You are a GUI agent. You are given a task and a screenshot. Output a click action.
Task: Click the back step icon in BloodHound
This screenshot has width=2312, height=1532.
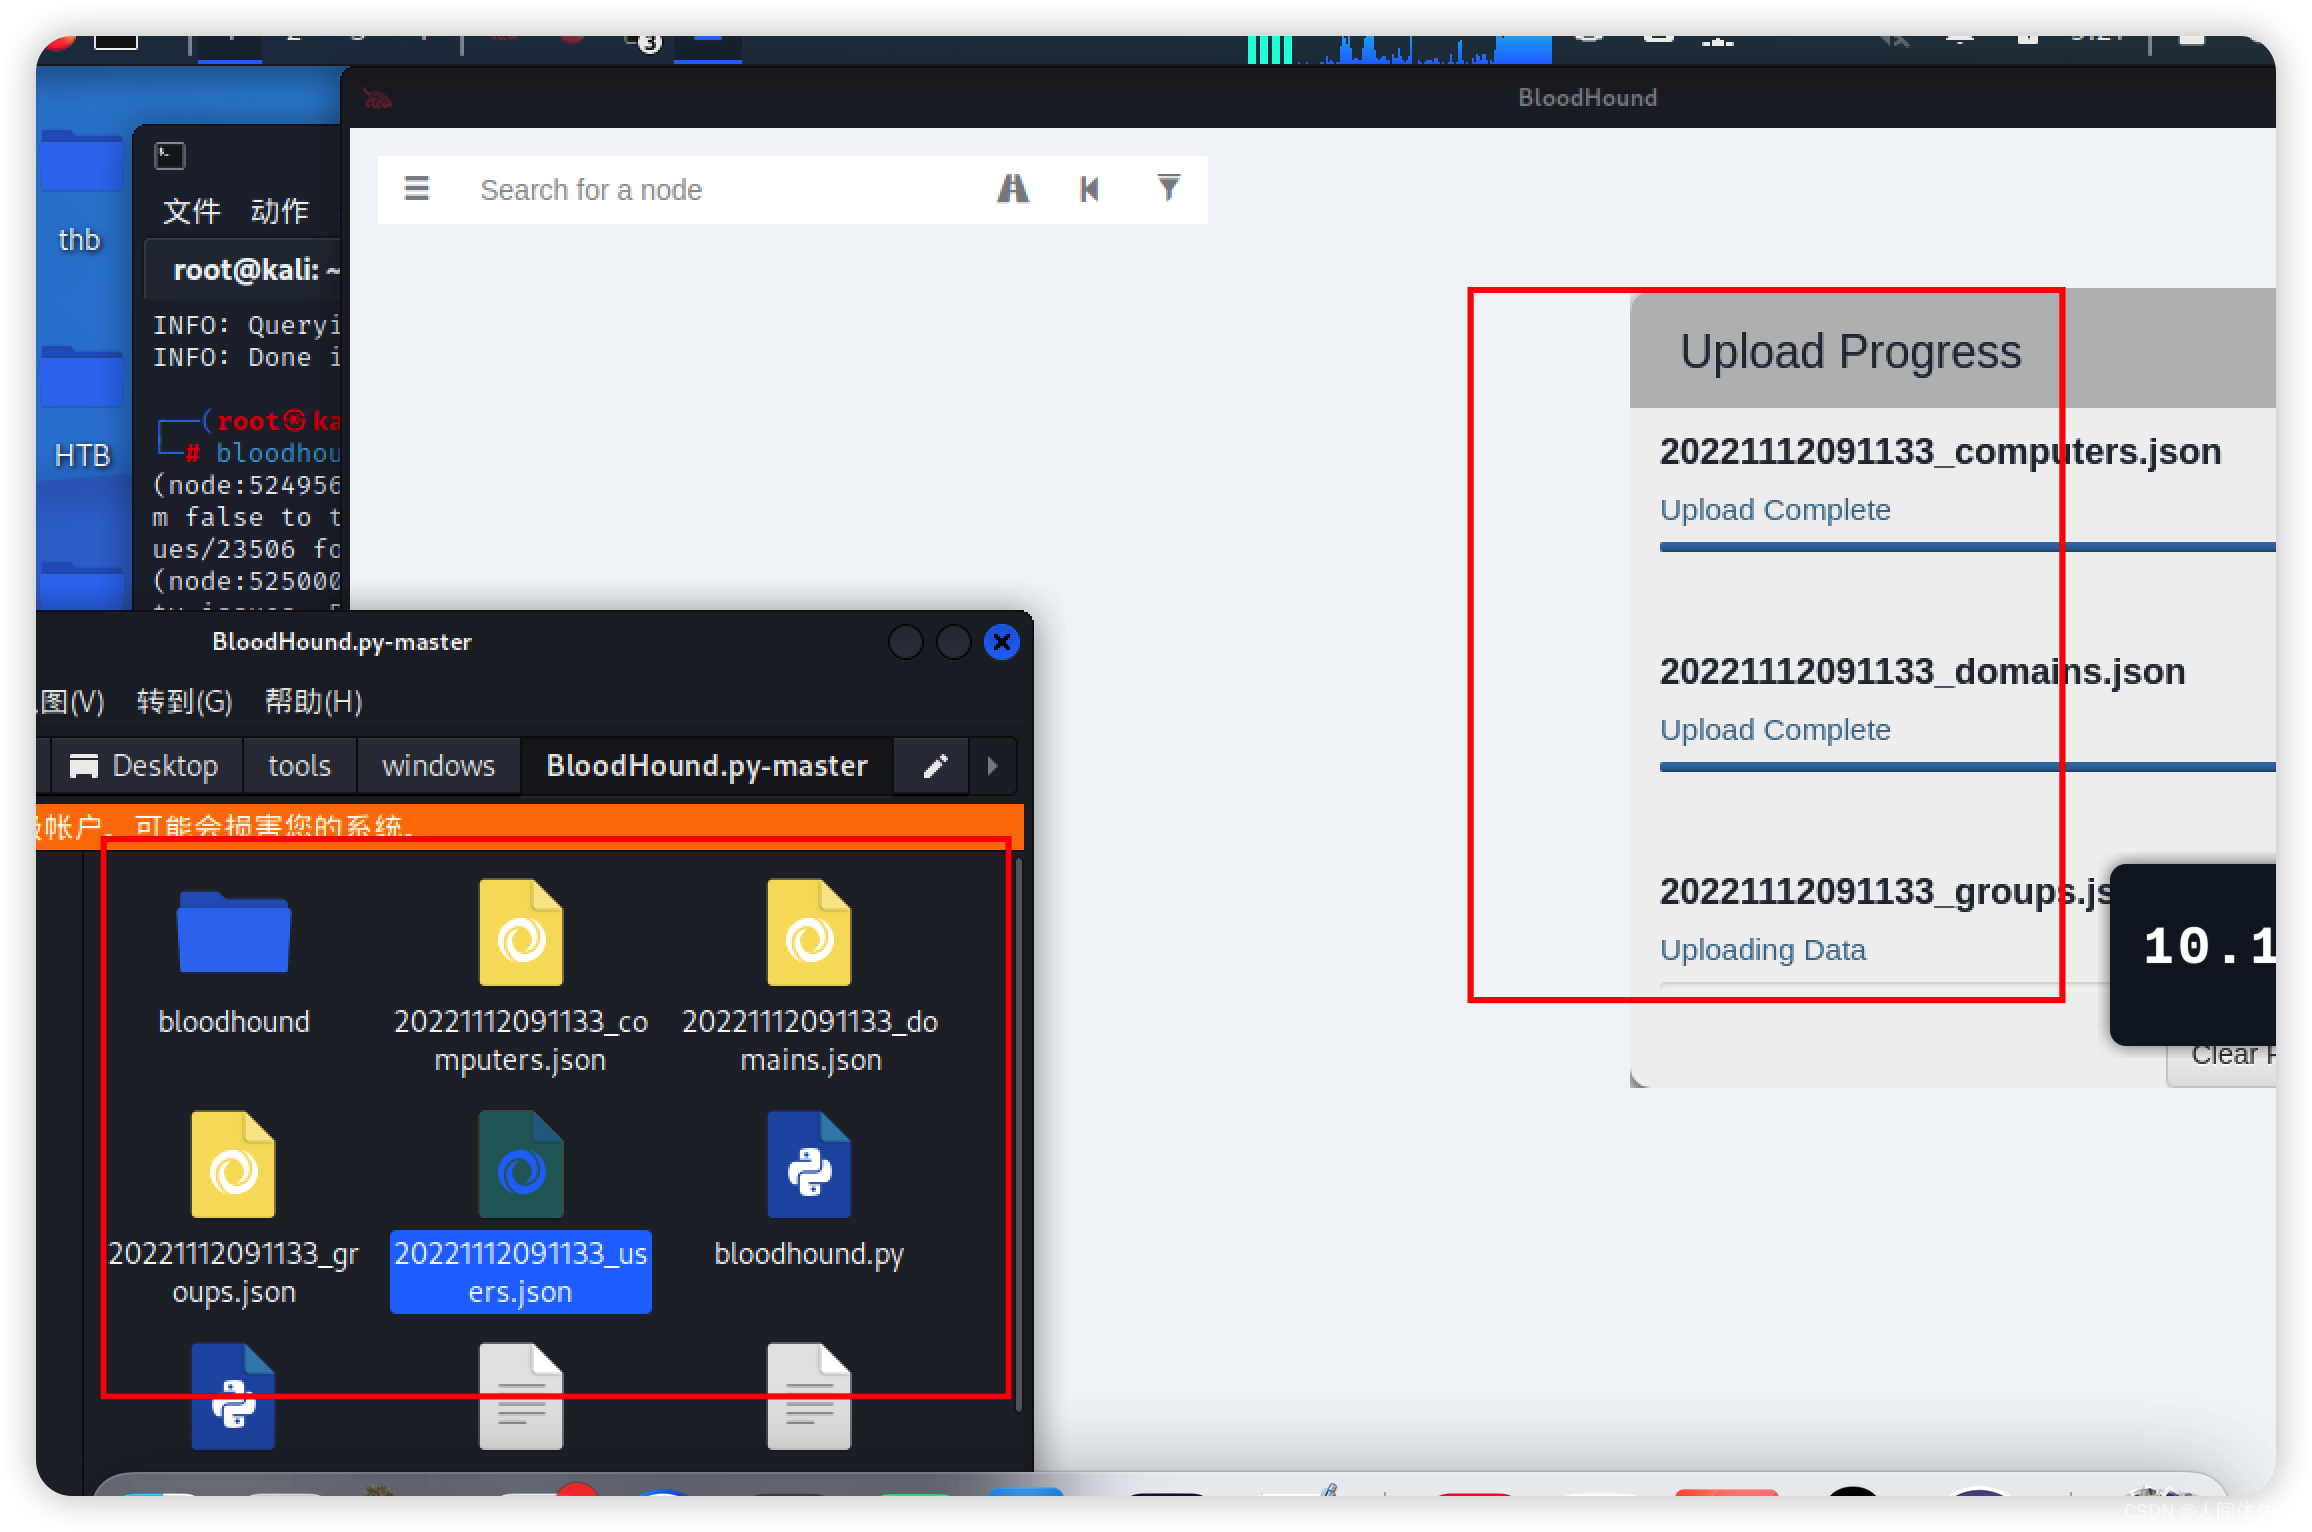point(1089,189)
